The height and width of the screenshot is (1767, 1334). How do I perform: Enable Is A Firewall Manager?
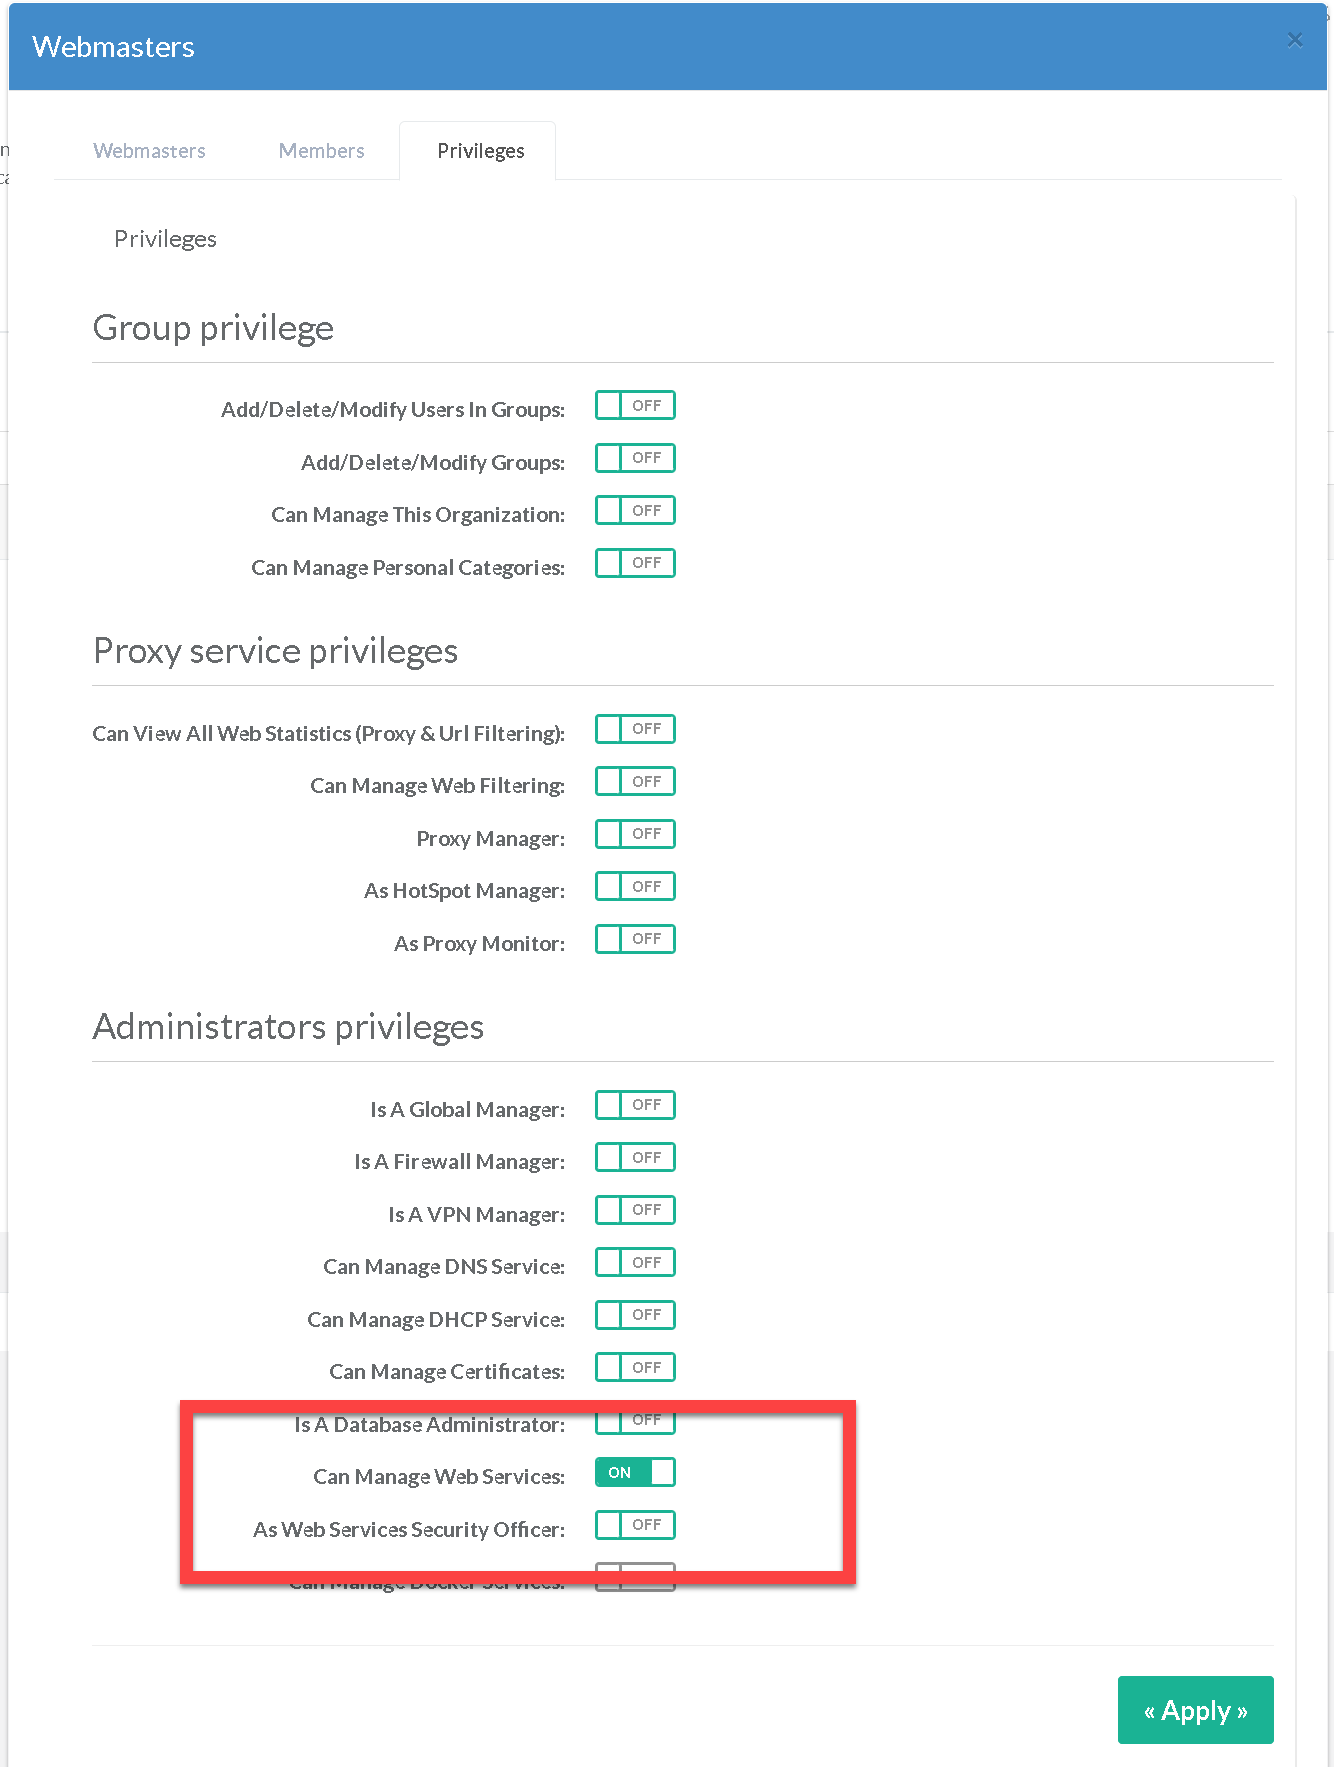(x=635, y=1158)
